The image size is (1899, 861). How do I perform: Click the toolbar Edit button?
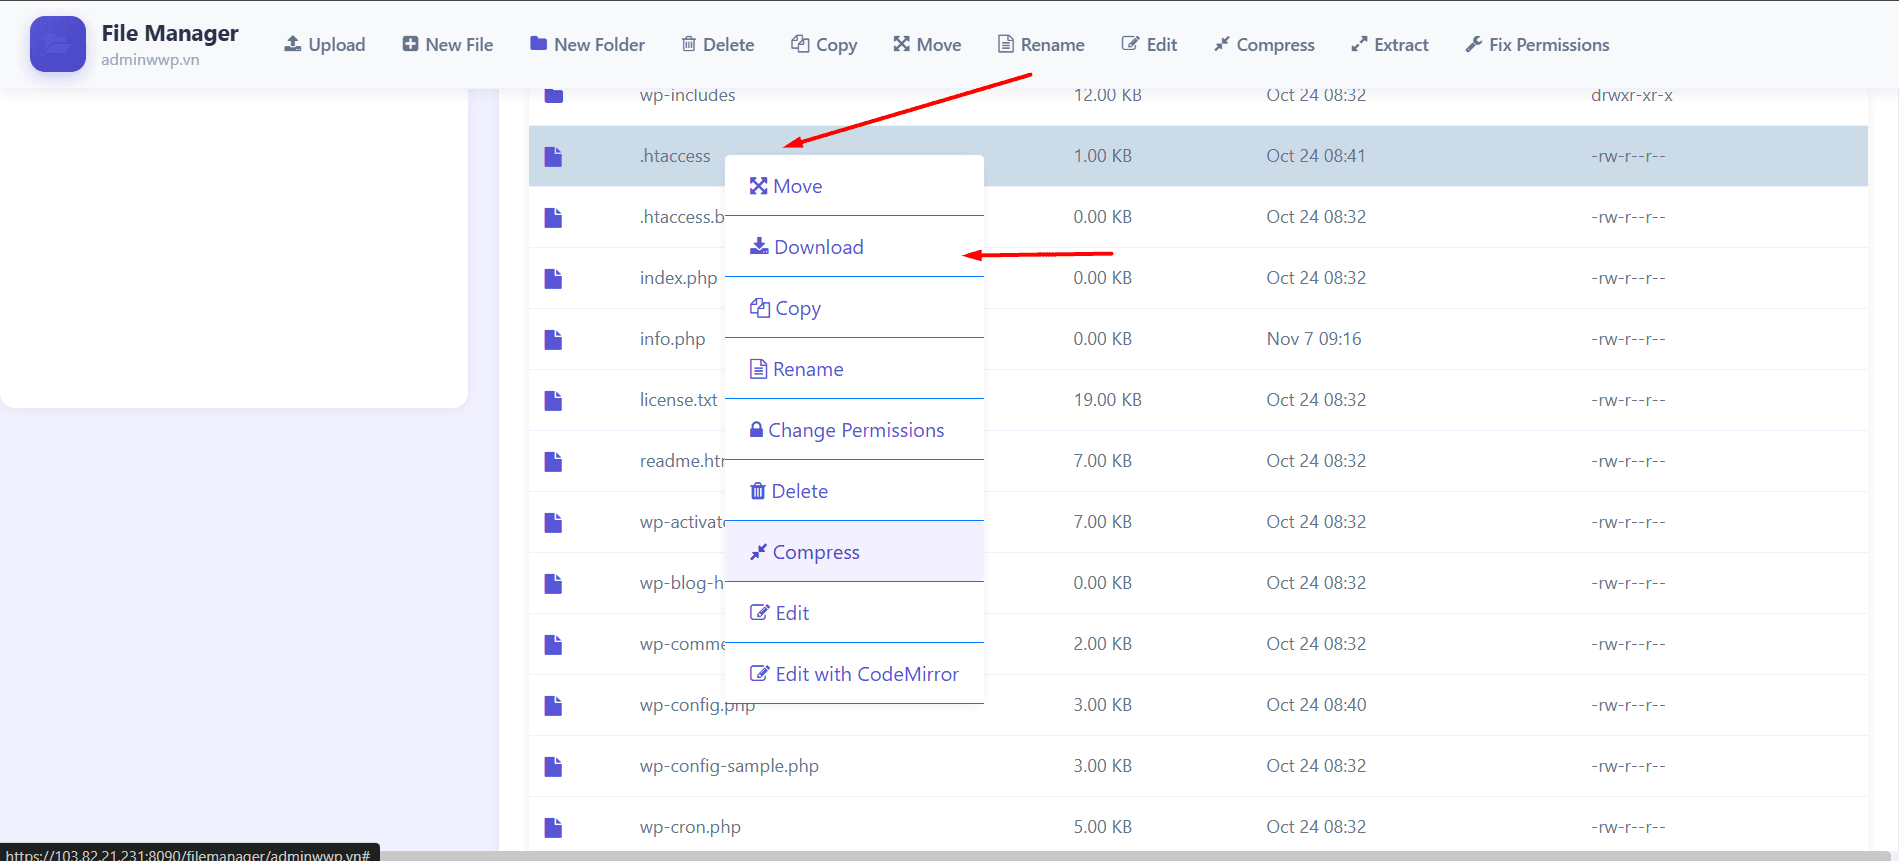pyautogui.click(x=1149, y=45)
